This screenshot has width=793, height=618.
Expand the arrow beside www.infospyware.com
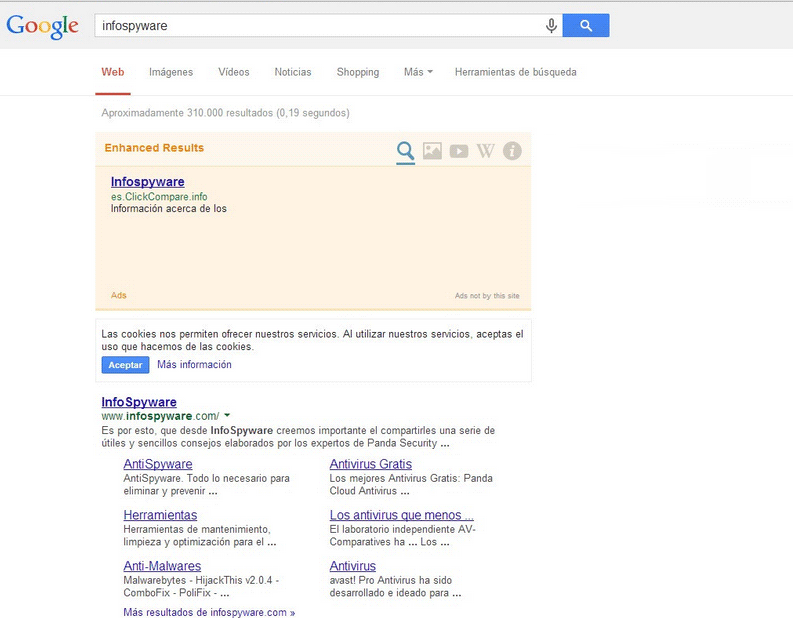[227, 415]
